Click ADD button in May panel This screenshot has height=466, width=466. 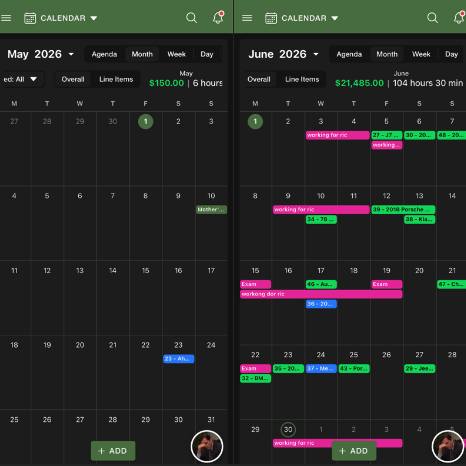click(x=113, y=451)
